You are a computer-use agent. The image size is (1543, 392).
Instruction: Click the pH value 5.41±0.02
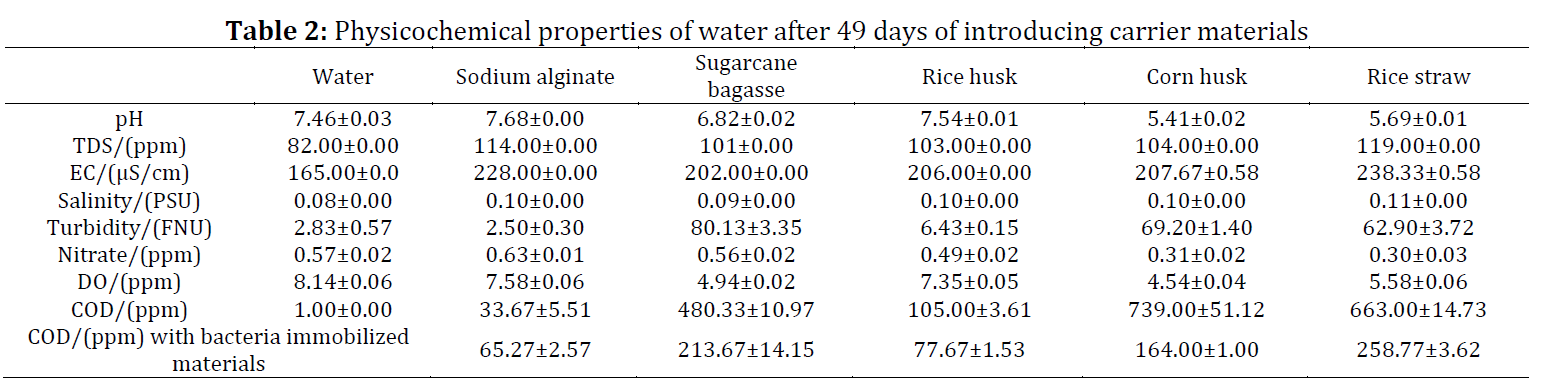click(1195, 121)
